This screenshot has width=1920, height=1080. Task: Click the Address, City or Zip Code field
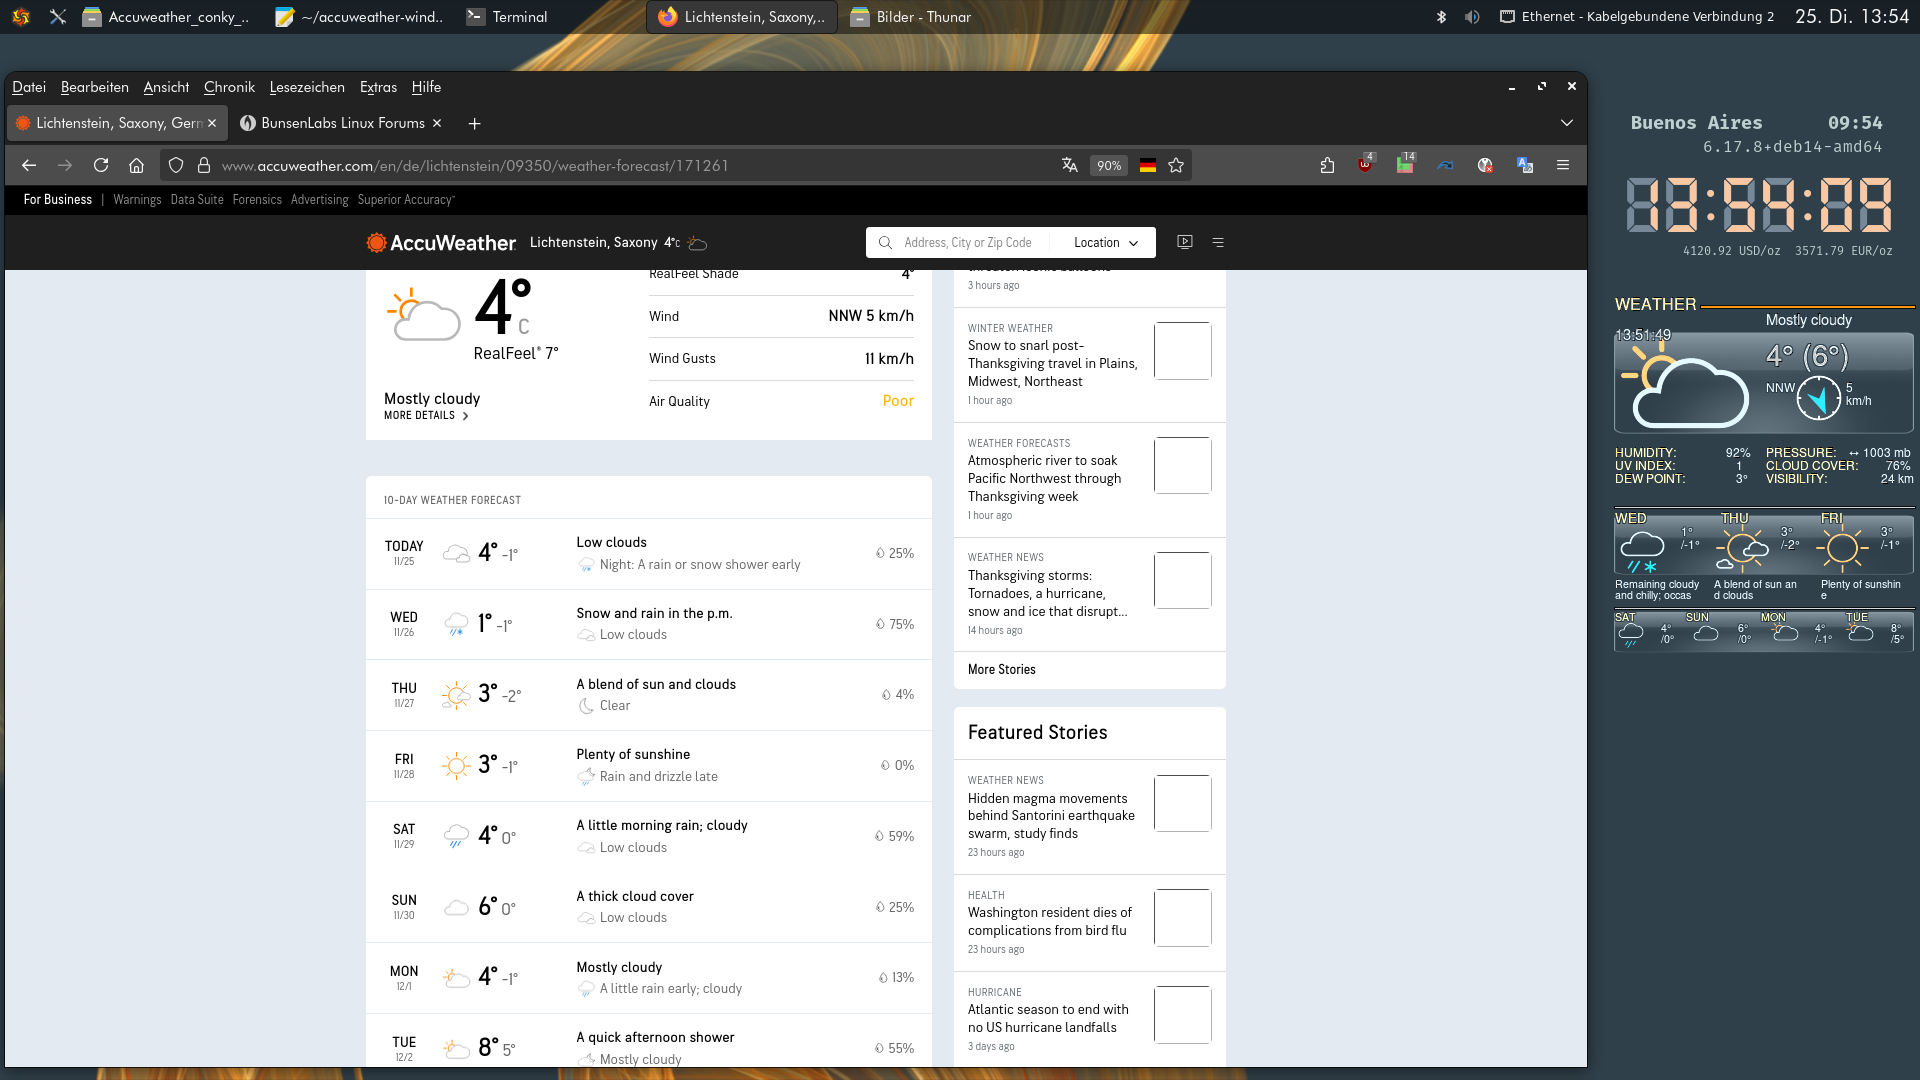coord(967,243)
